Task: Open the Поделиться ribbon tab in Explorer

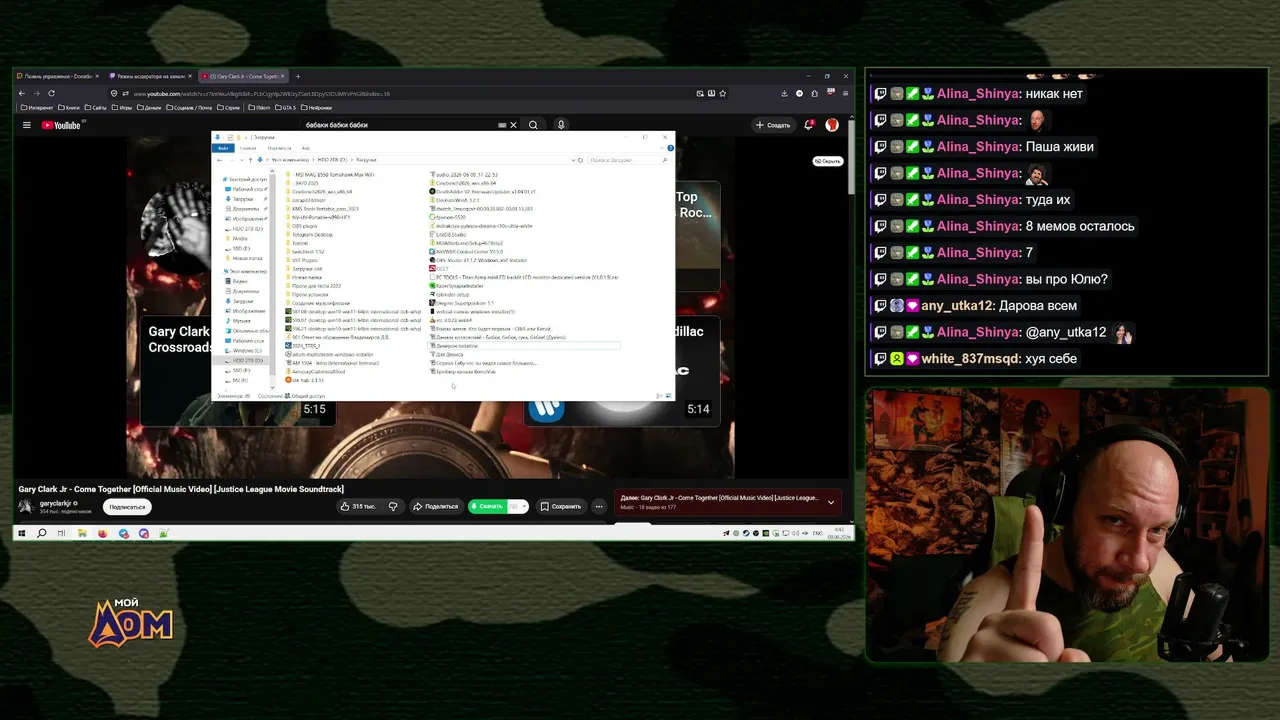Action: tap(279, 148)
